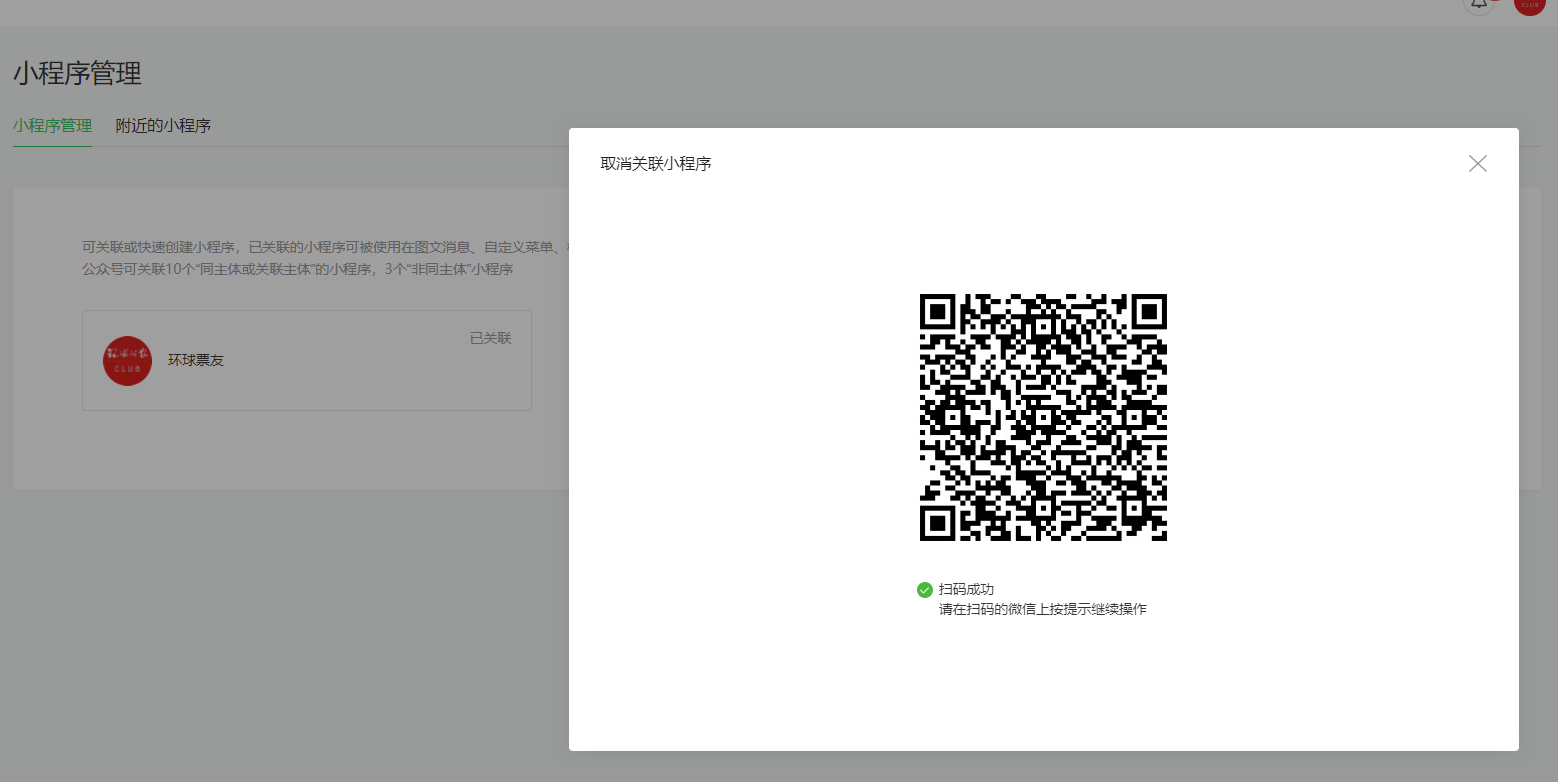Screen dimensions: 1558x782
Task: Open the account avatar at top right
Action: tap(1529, 4)
